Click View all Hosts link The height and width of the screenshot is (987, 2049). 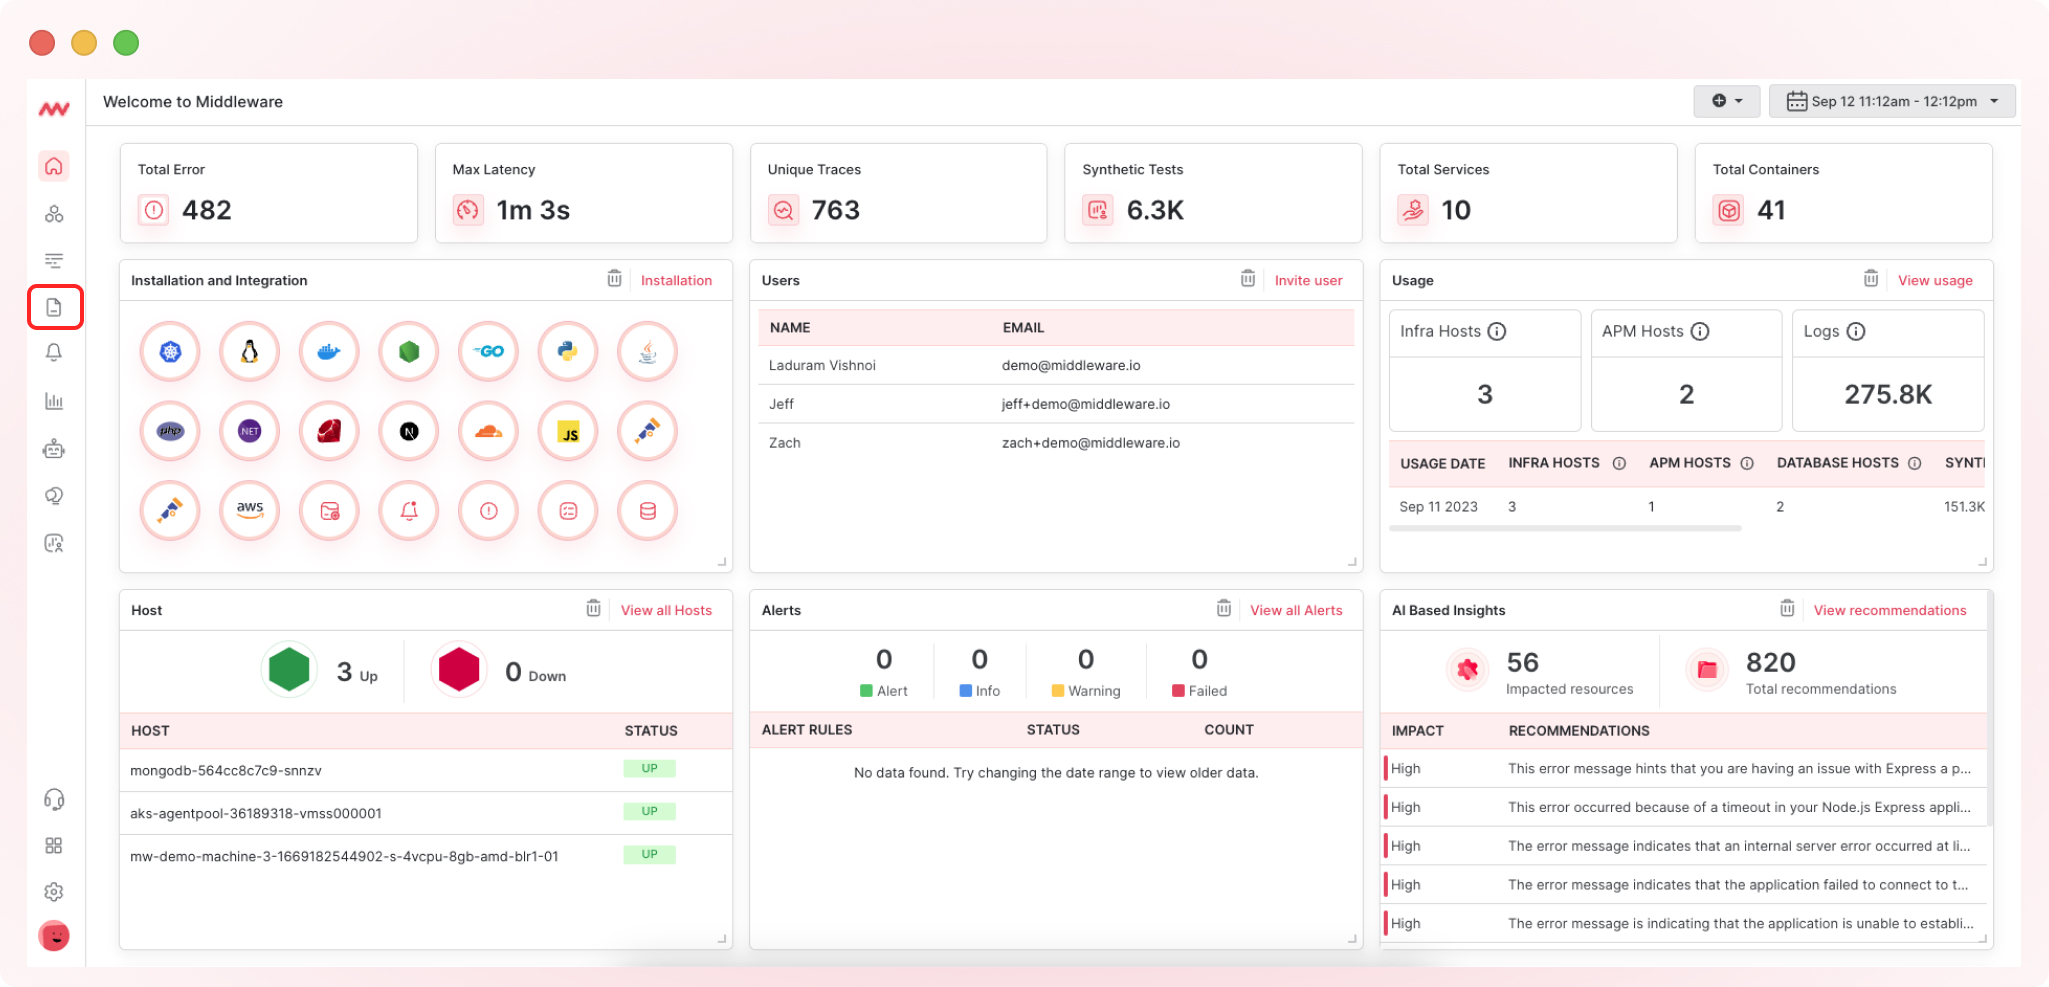[666, 611]
